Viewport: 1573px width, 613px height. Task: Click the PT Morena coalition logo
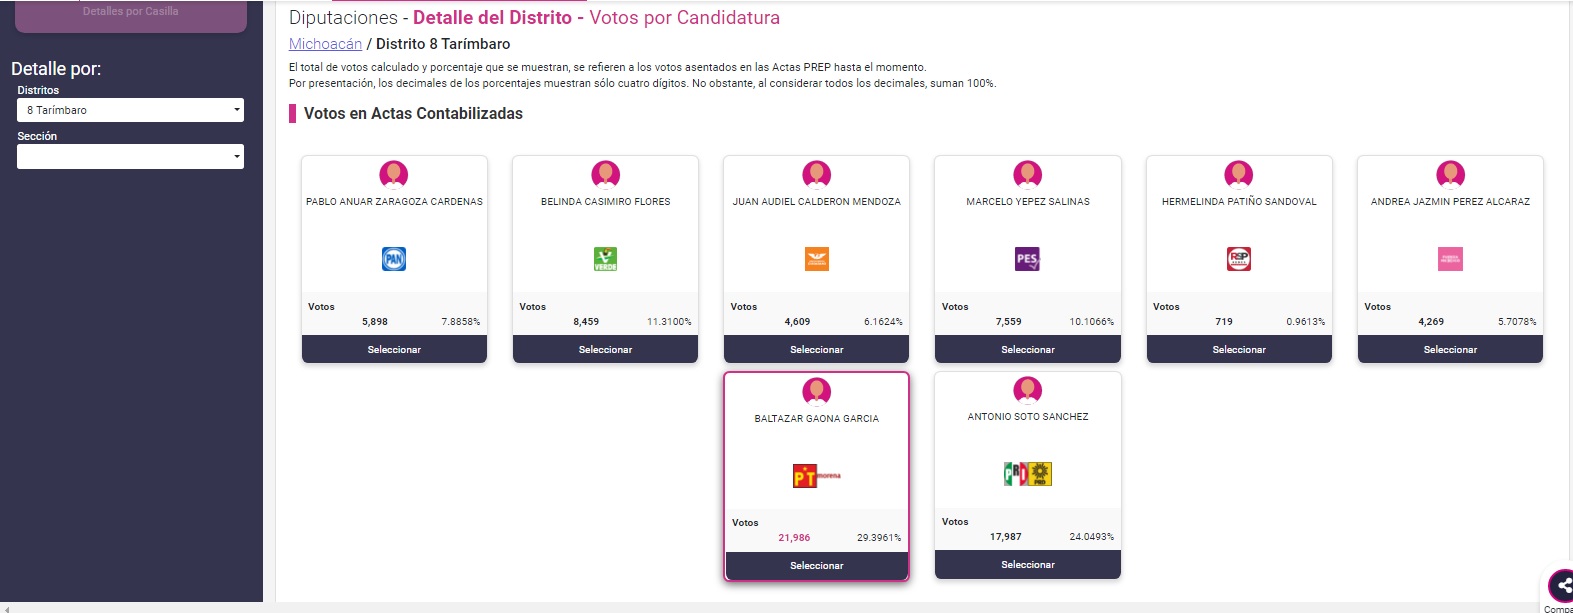click(x=817, y=476)
